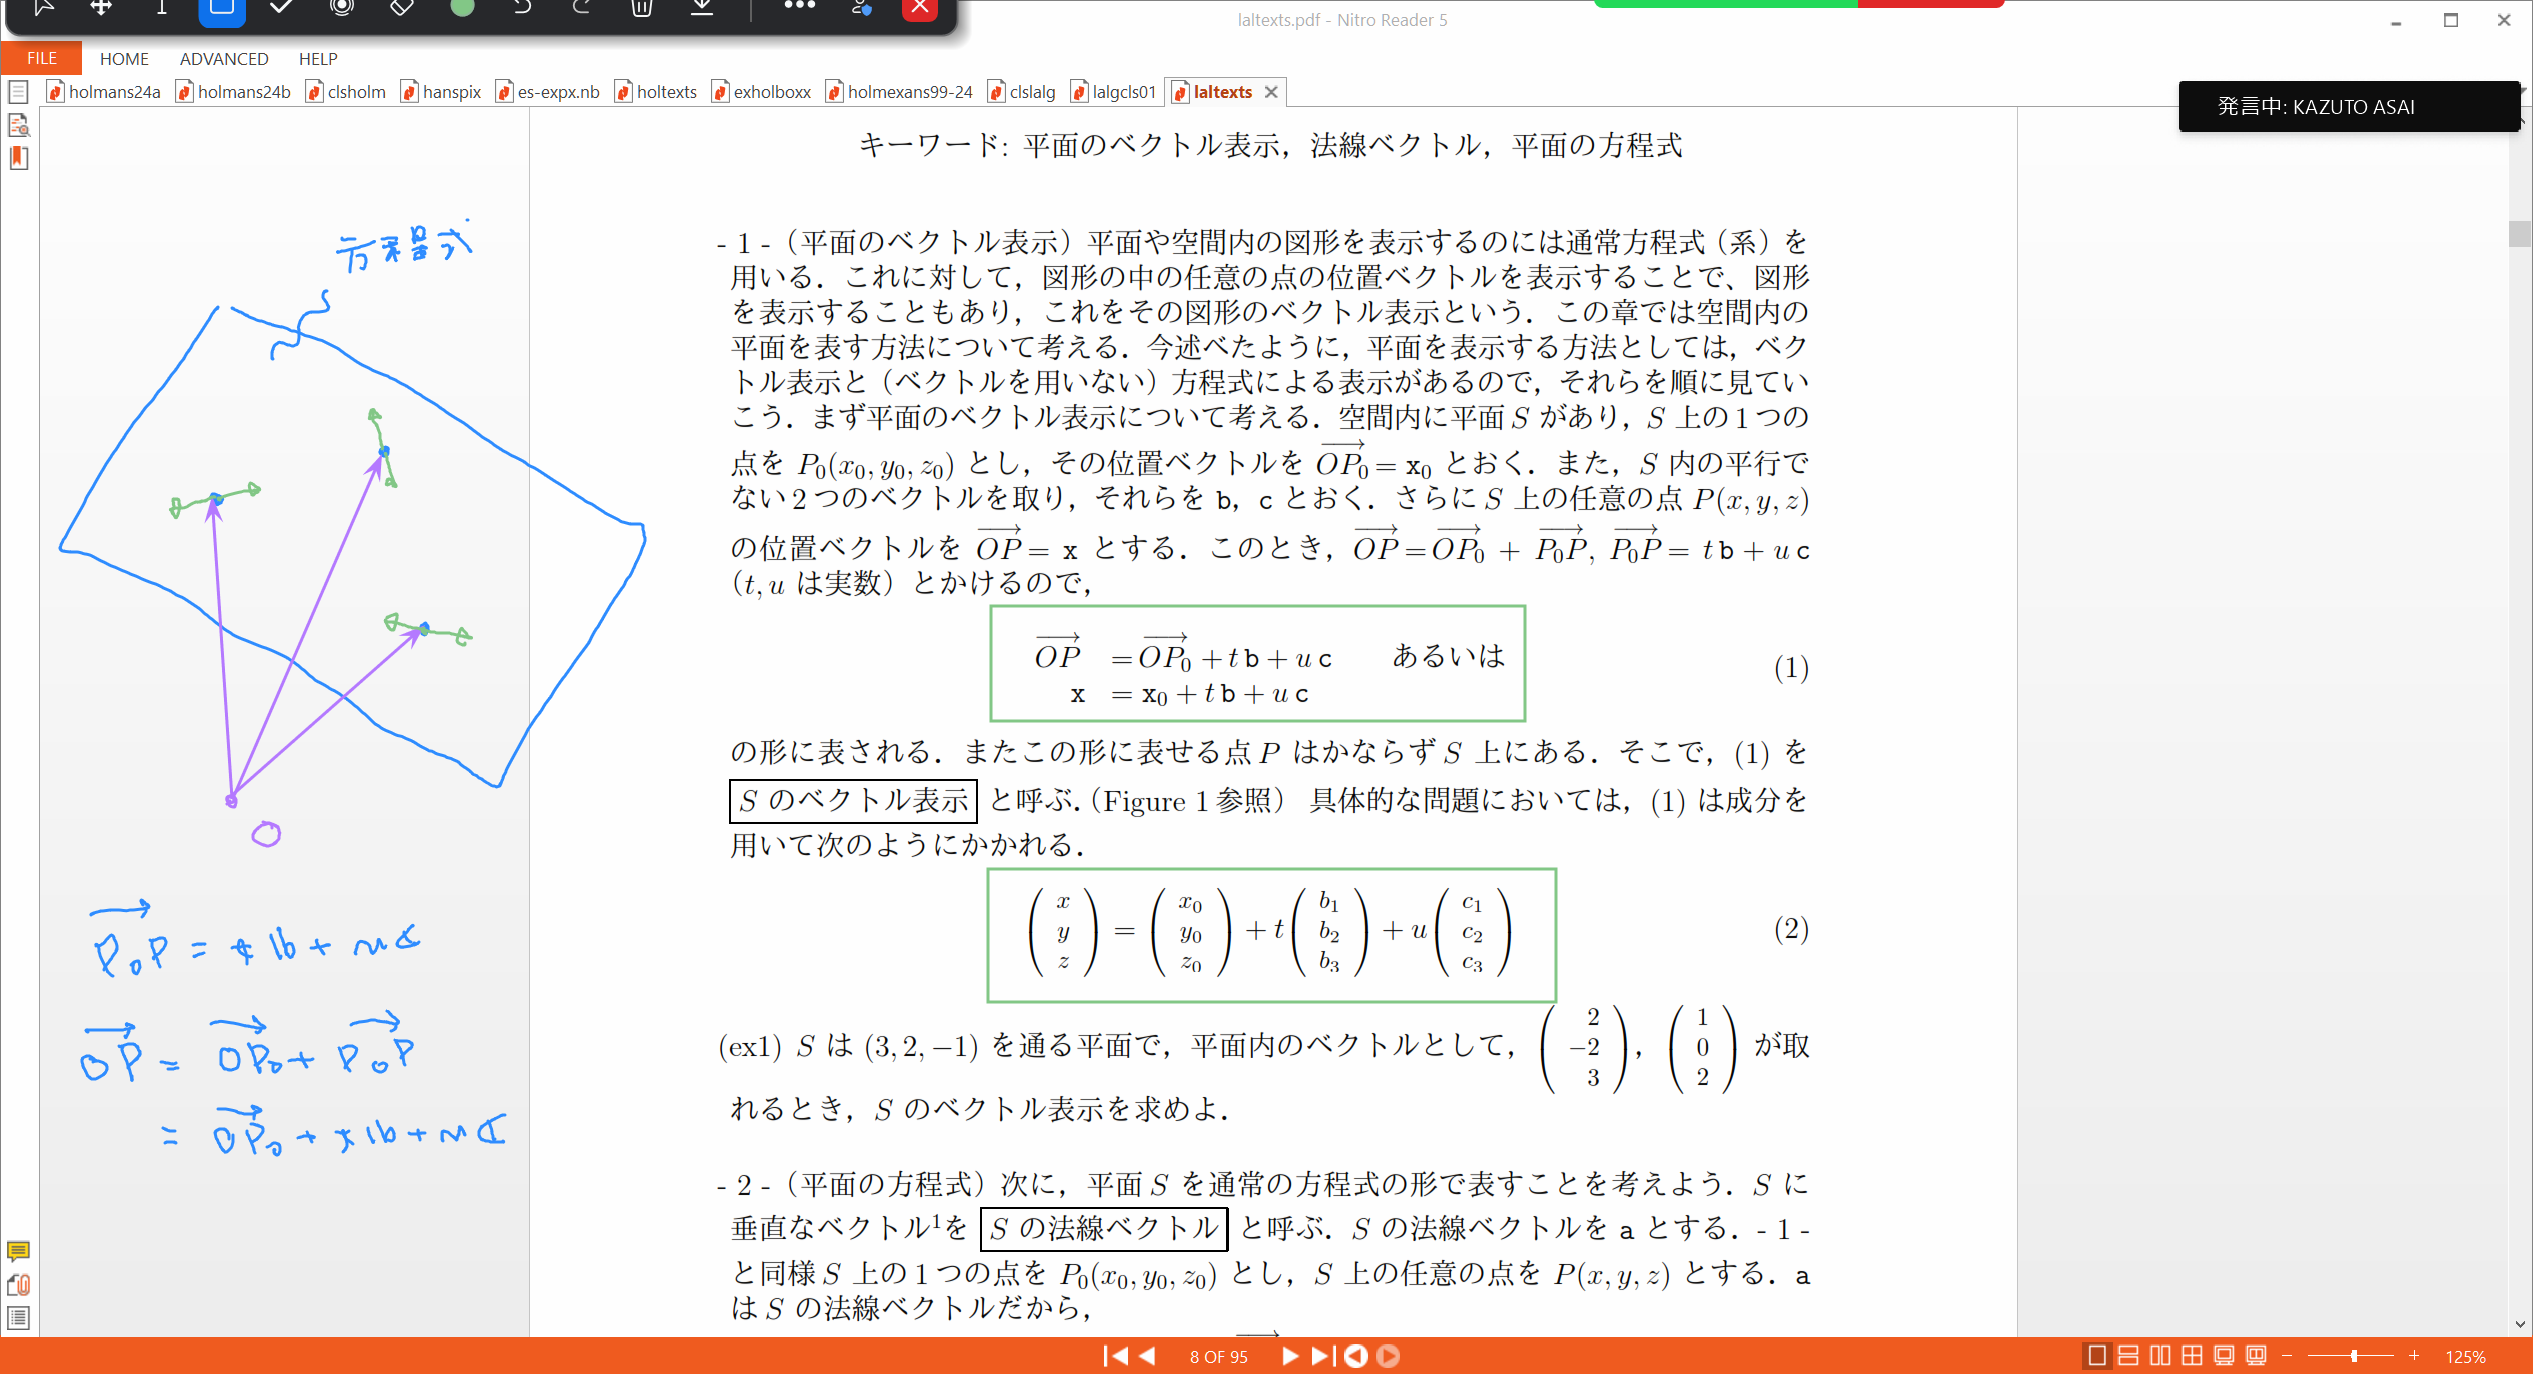The width and height of the screenshot is (2533, 1374).
Task: Go to first page
Action: [1115, 1356]
